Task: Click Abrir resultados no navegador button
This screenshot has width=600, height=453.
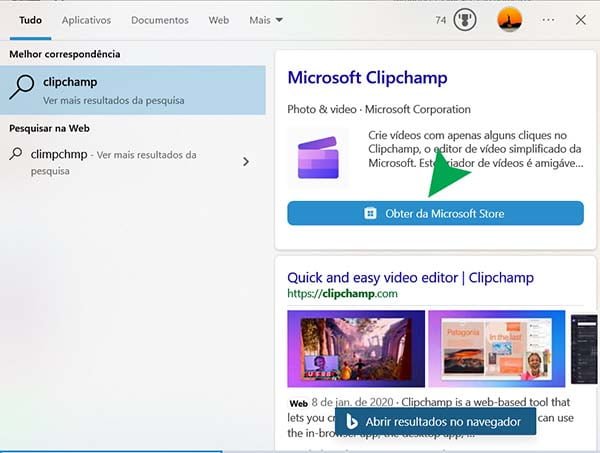Action: 435,421
